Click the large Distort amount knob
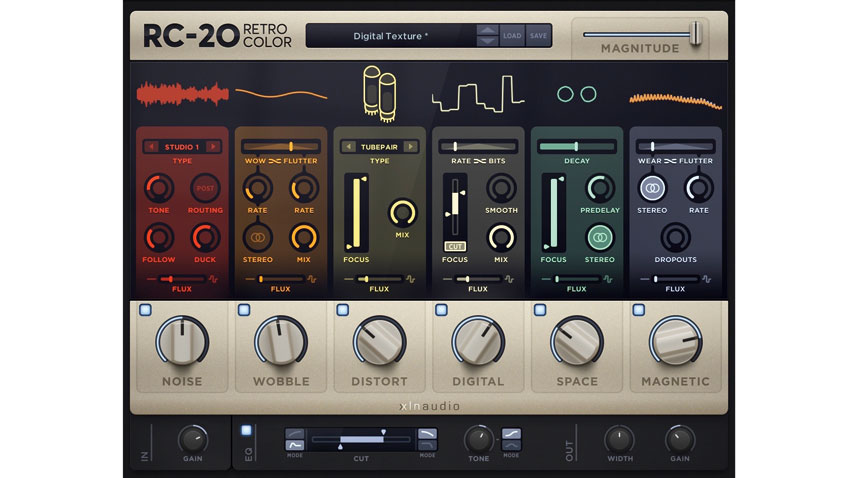850x478 pixels. 379,343
